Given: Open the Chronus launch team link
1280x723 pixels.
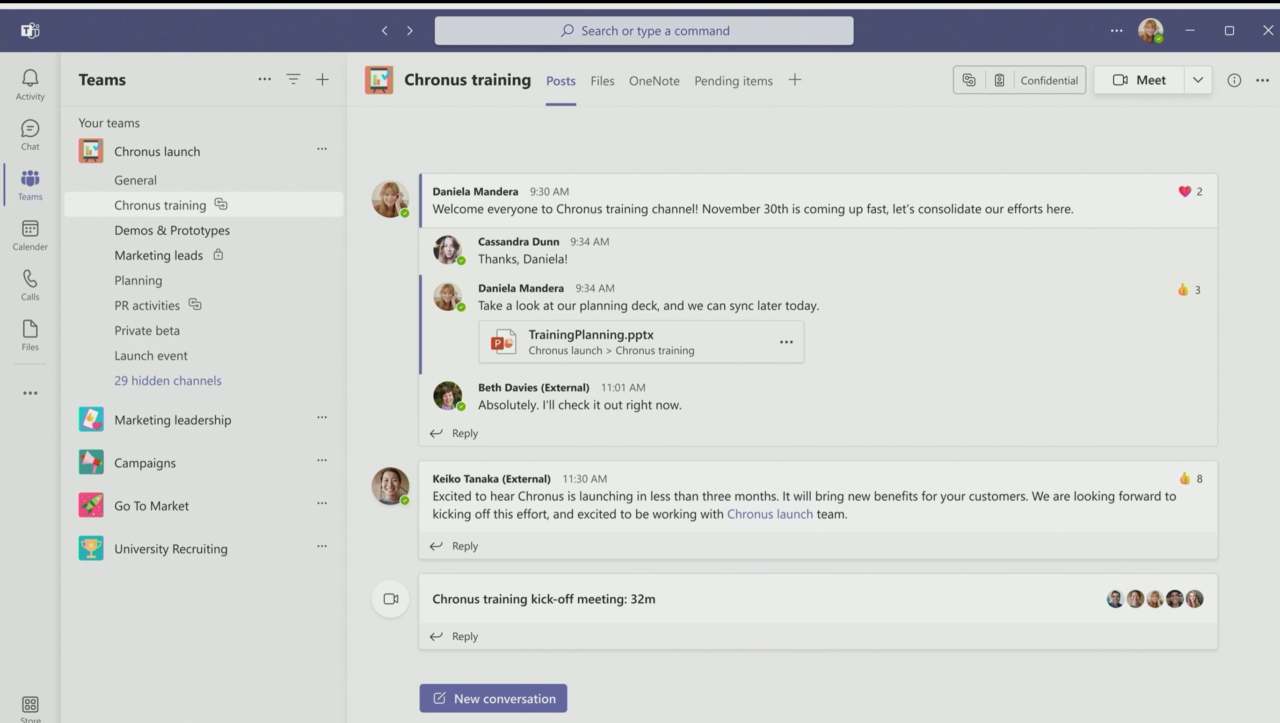Looking at the screenshot, I should pyautogui.click(x=769, y=513).
